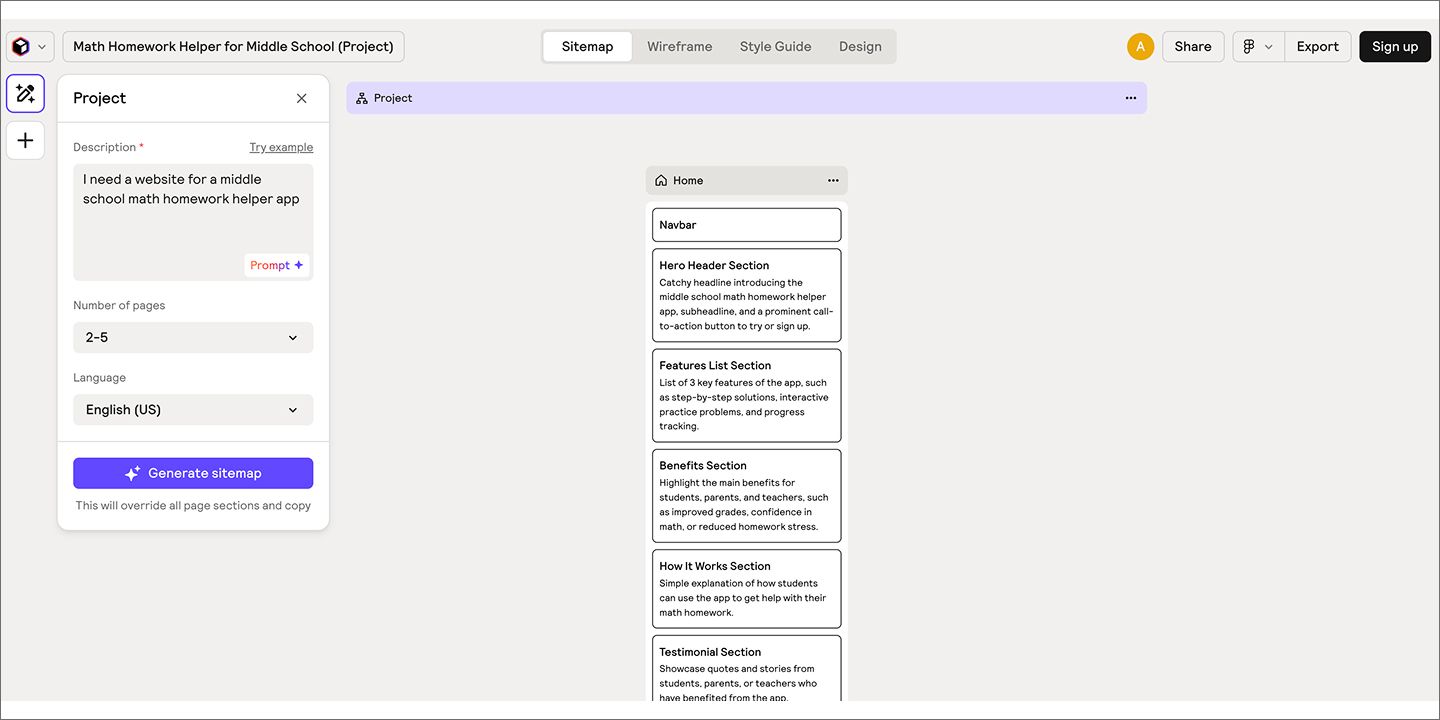Click the Generate sitemap button
Screen dimensions: 1440x720
(192, 472)
